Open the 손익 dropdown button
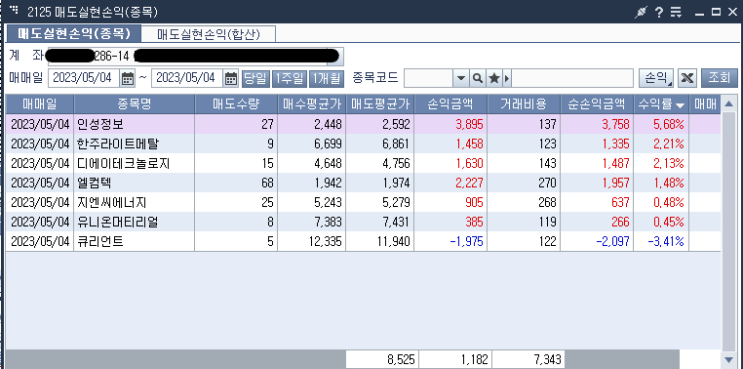 click(x=656, y=78)
